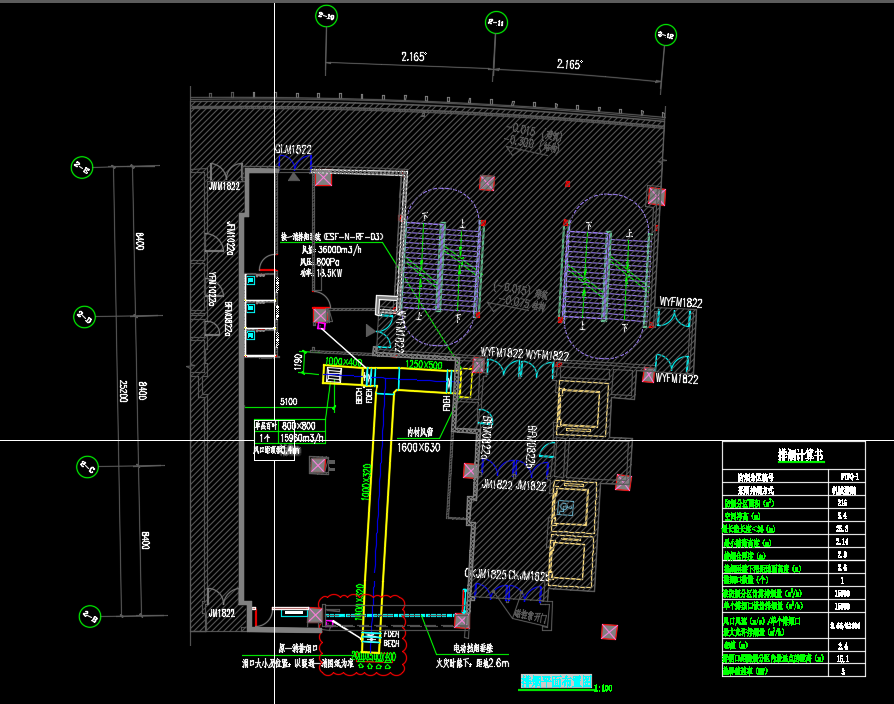Select the 5100 dimension annotation
Viewport: 894px width, 704px height.
287,402
